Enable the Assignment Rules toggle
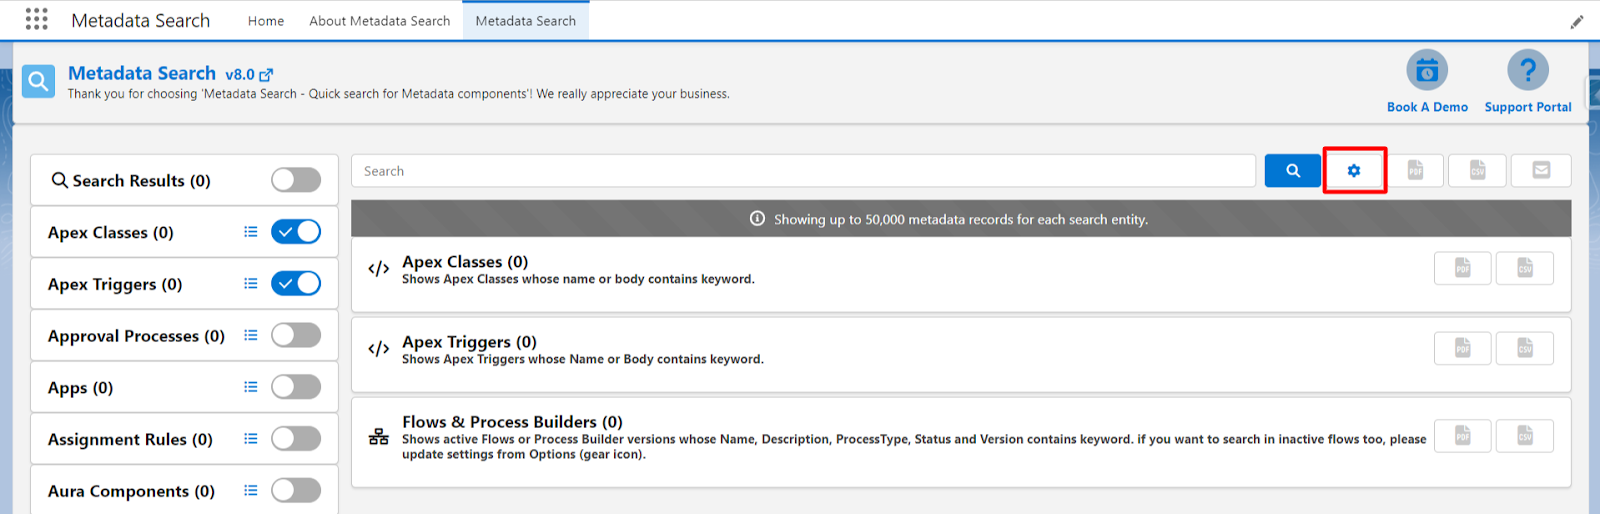1600x514 pixels. (x=296, y=439)
